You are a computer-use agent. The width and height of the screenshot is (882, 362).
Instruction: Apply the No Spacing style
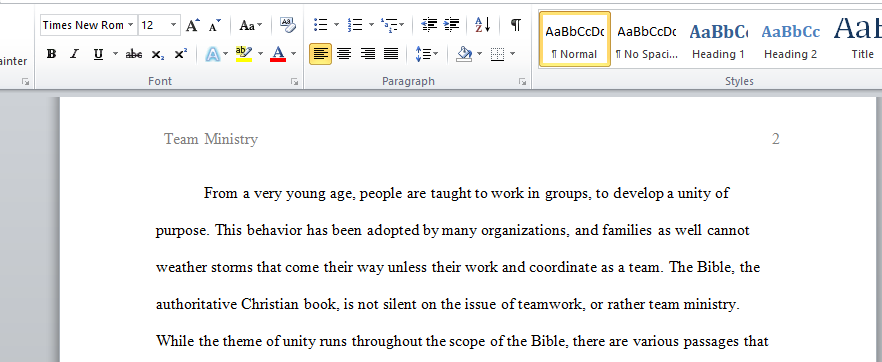(647, 39)
